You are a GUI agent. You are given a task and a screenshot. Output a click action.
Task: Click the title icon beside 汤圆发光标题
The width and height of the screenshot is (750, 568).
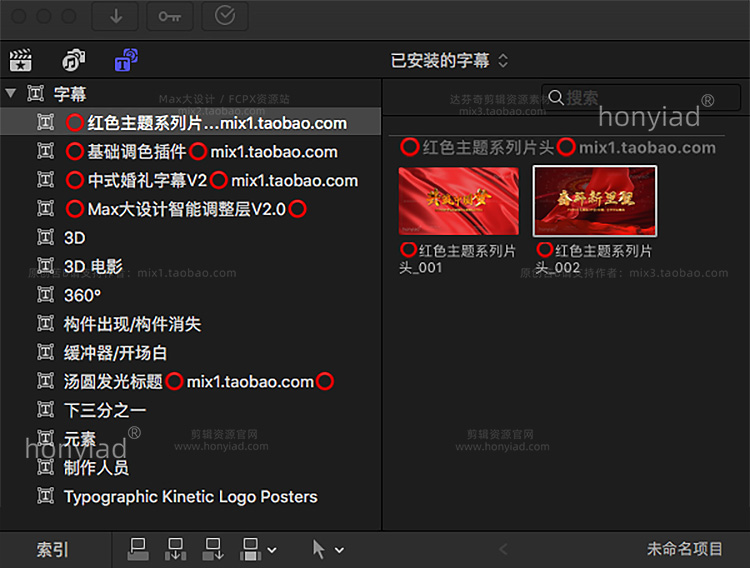(x=45, y=381)
